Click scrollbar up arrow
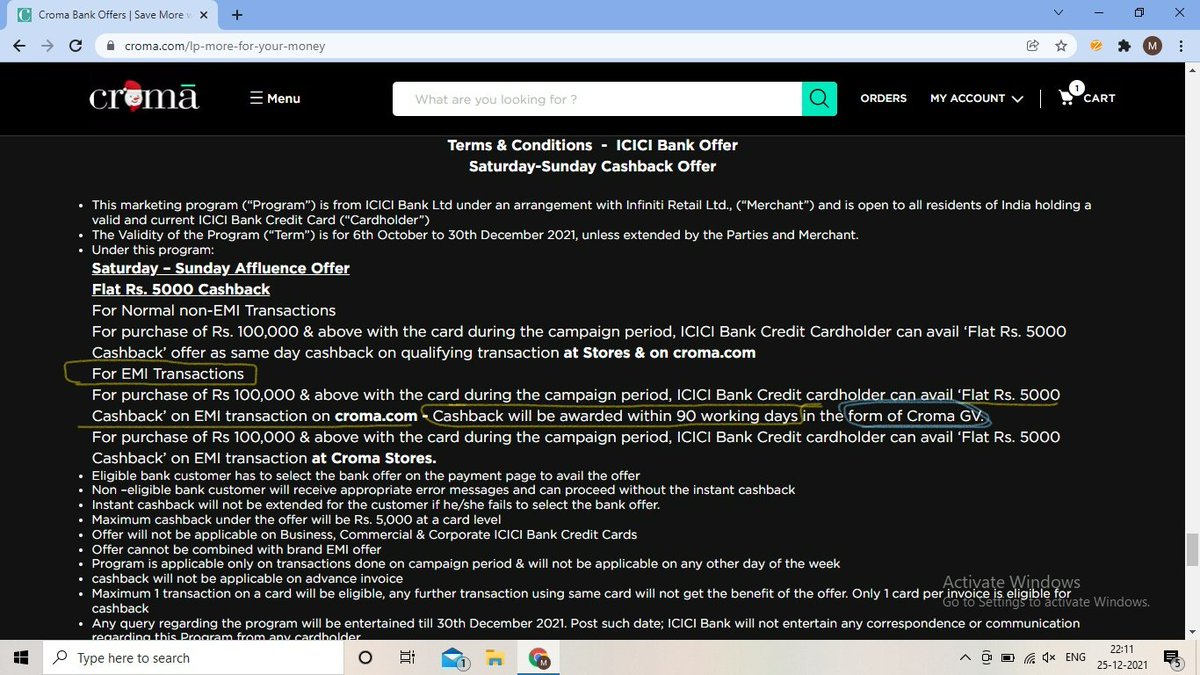Viewport: 1200px width, 675px height. pos(1192,70)
